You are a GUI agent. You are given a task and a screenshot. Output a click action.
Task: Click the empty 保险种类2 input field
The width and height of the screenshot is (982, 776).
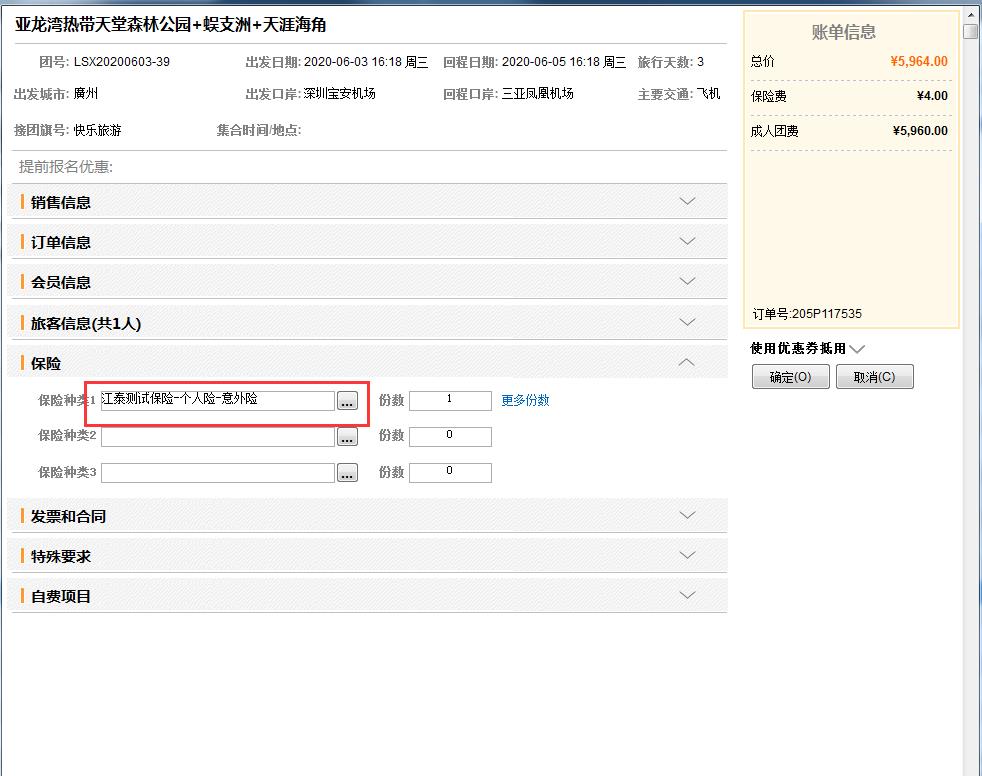(x=217, y=437)
